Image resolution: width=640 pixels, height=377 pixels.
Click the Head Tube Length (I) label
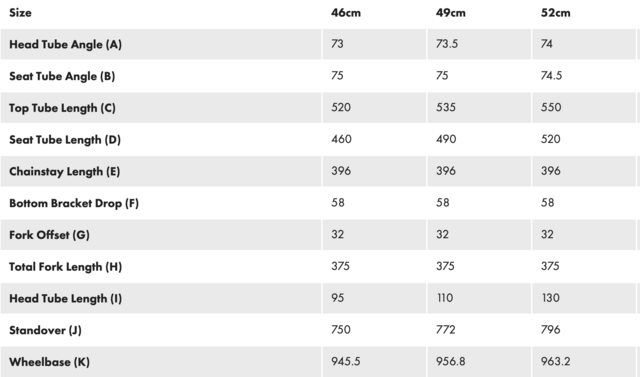click(66, 299)
